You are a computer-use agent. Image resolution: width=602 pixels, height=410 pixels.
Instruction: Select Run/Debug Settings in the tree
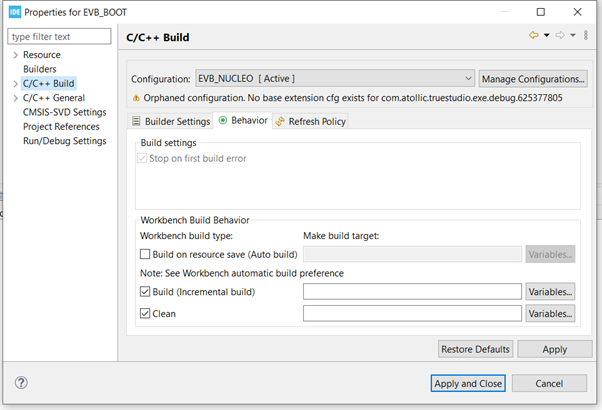(x=64, y=141)
